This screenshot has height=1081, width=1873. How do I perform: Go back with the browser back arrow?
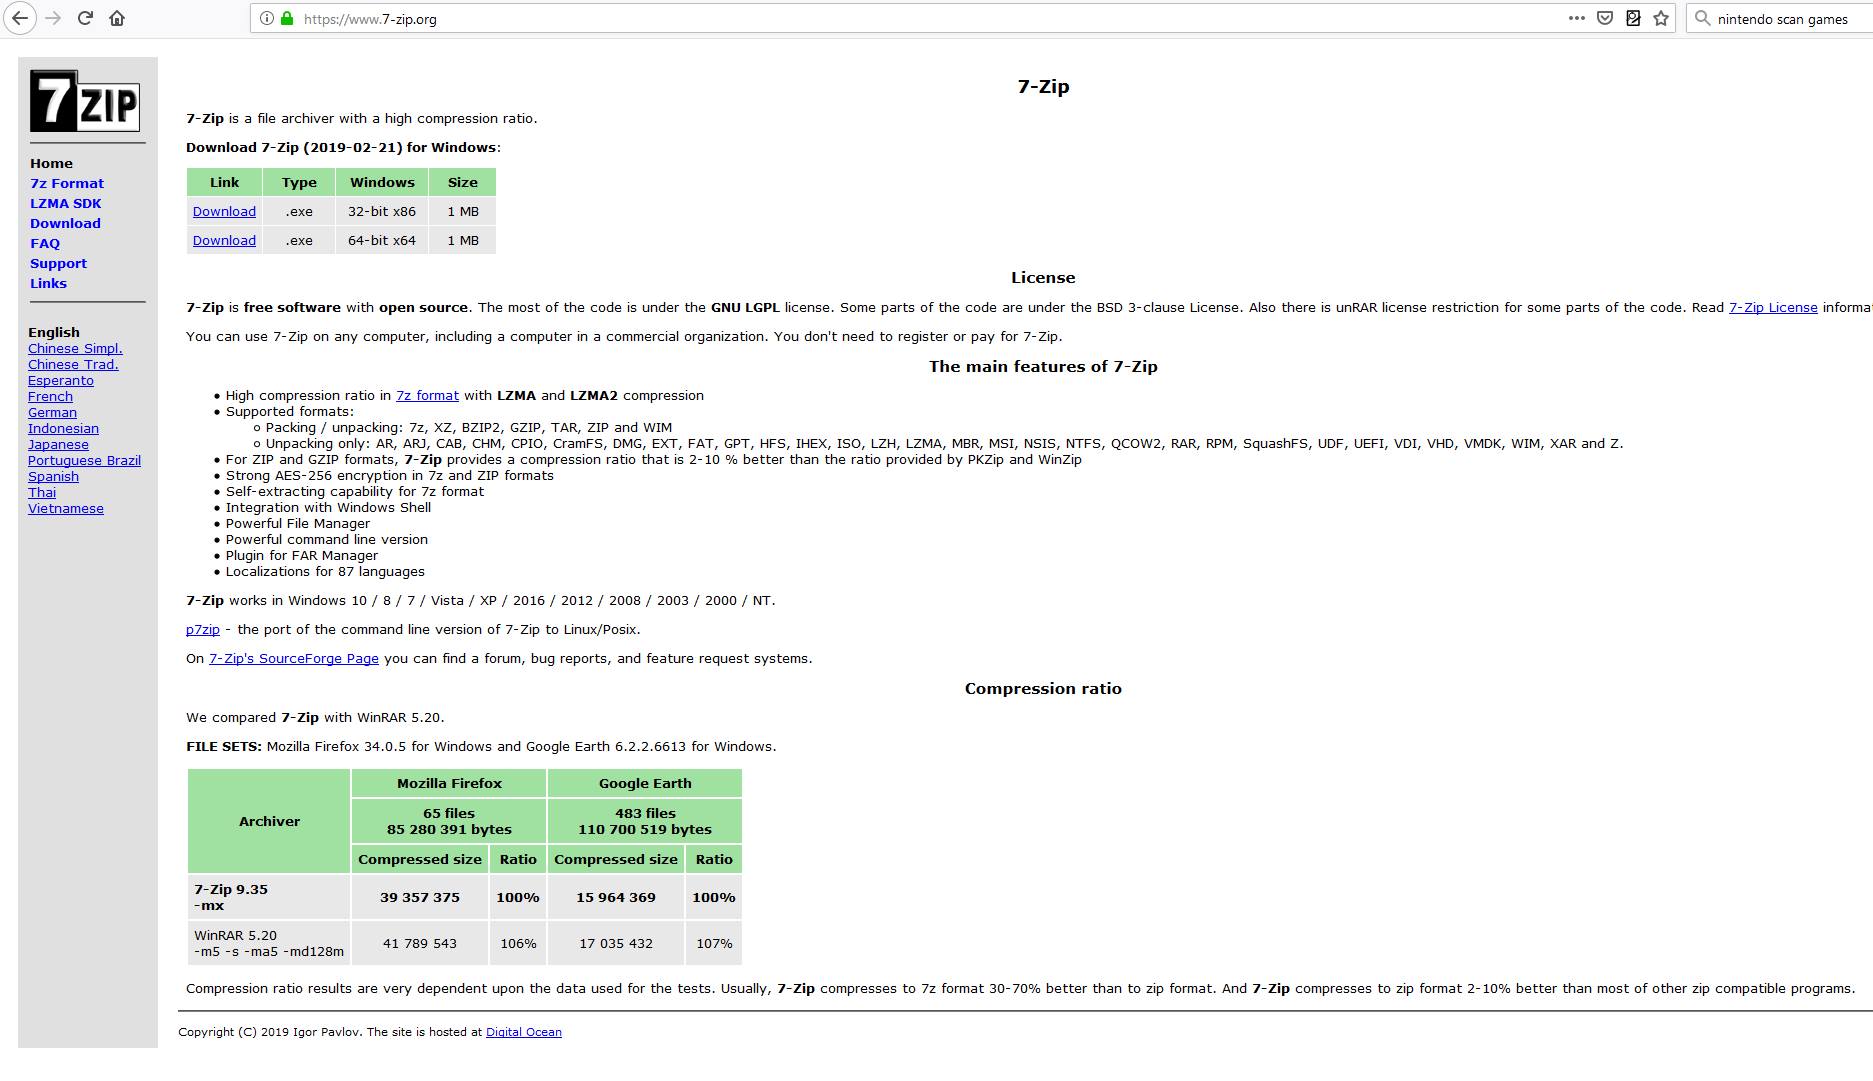coord(19,18)
